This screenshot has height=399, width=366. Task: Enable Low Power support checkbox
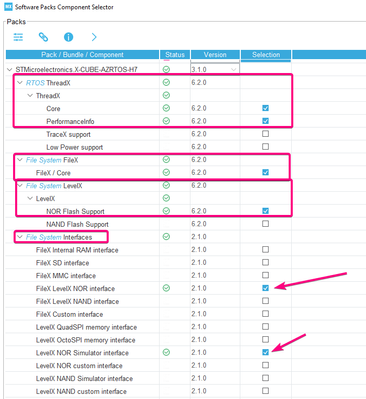pos(265,146)
